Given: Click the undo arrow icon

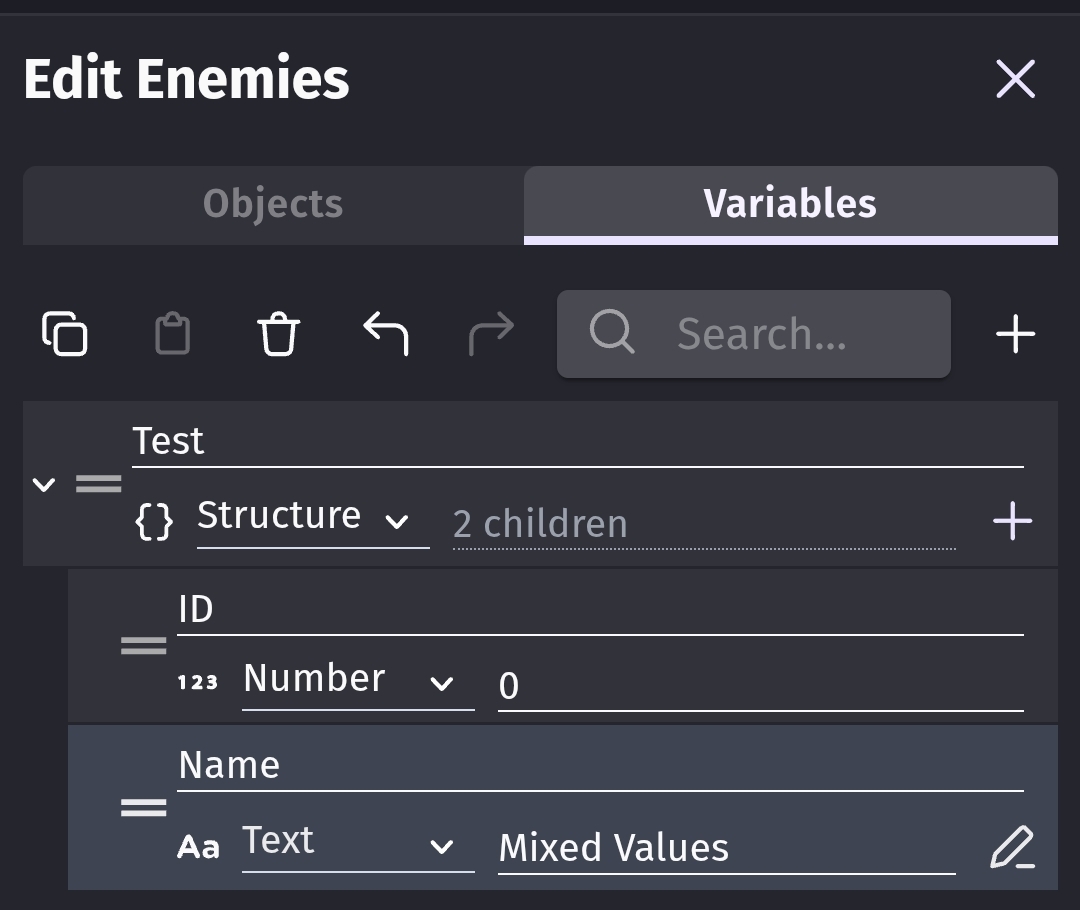Looking at the screenshot, I should (x=386, y=334).
